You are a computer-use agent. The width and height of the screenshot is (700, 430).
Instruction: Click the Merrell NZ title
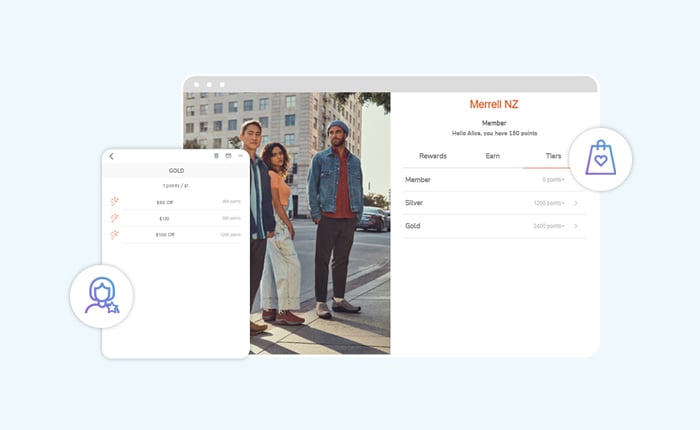click(494, 104)
